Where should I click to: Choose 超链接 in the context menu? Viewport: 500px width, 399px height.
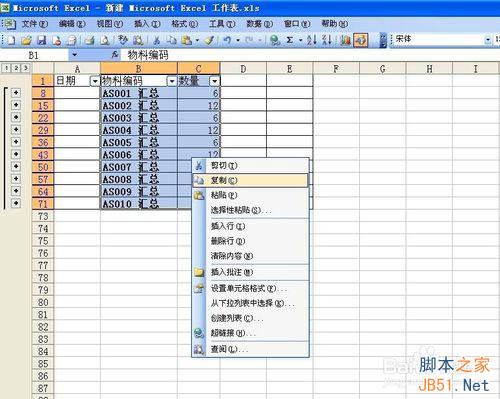tap(250, 333)
